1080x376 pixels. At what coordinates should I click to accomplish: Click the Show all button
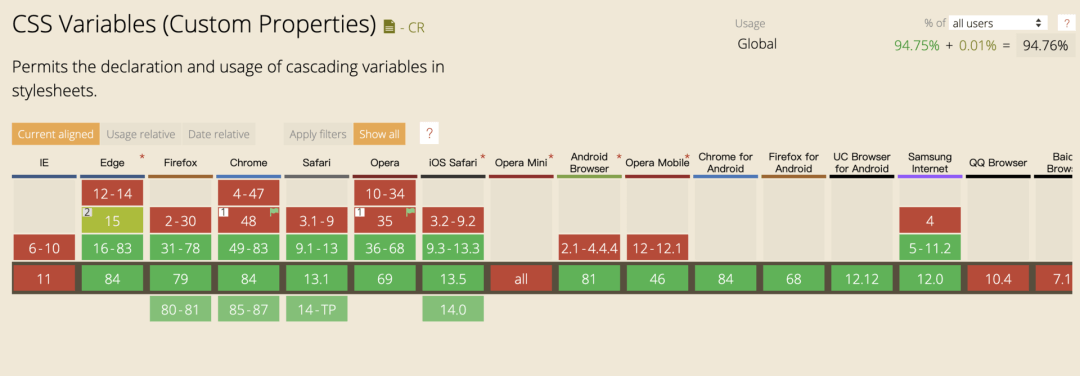[380, 134]
